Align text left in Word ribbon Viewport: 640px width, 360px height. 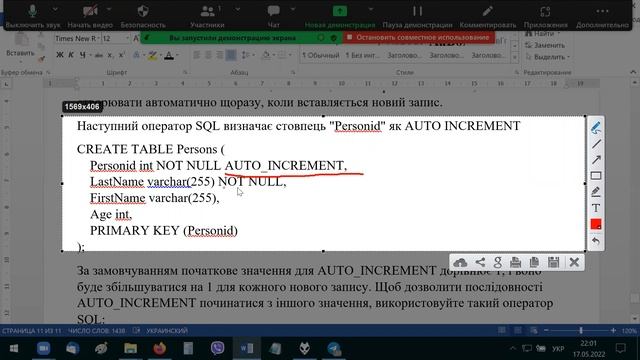point(197,55)
